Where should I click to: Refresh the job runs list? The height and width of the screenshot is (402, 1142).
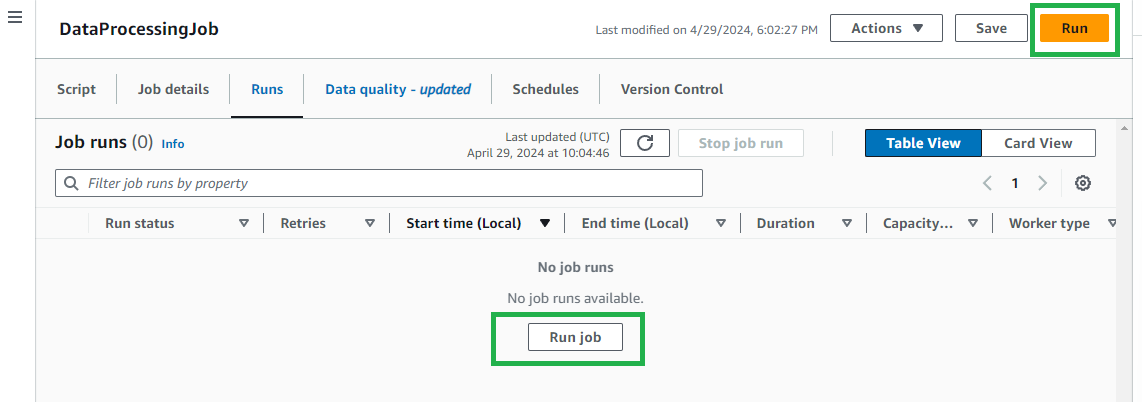point(645,143)
